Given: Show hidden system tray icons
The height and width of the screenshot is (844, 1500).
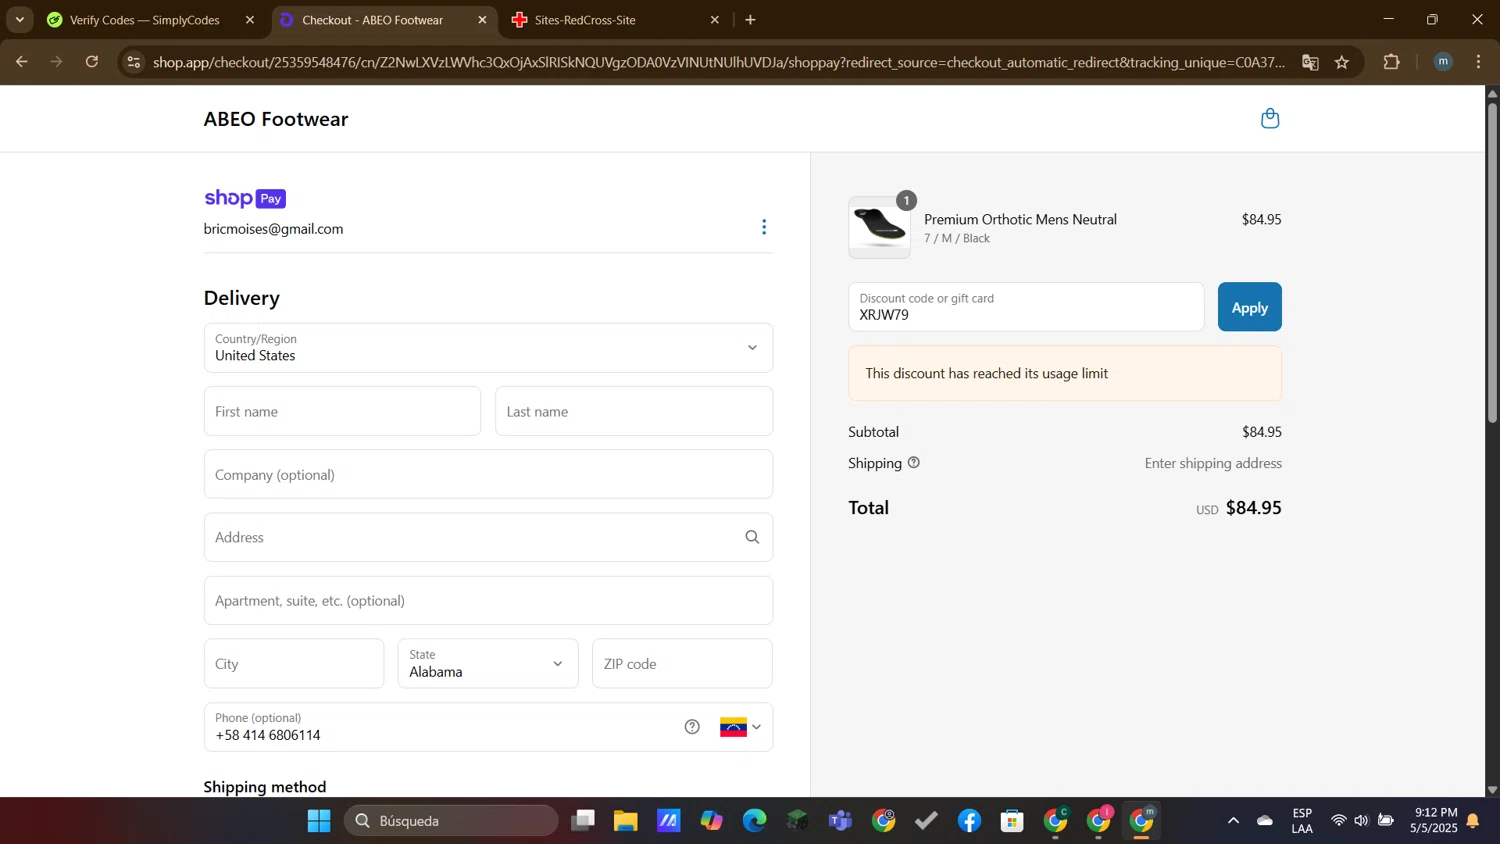Looking at the screenshot, I should (x=1233, y=821).
